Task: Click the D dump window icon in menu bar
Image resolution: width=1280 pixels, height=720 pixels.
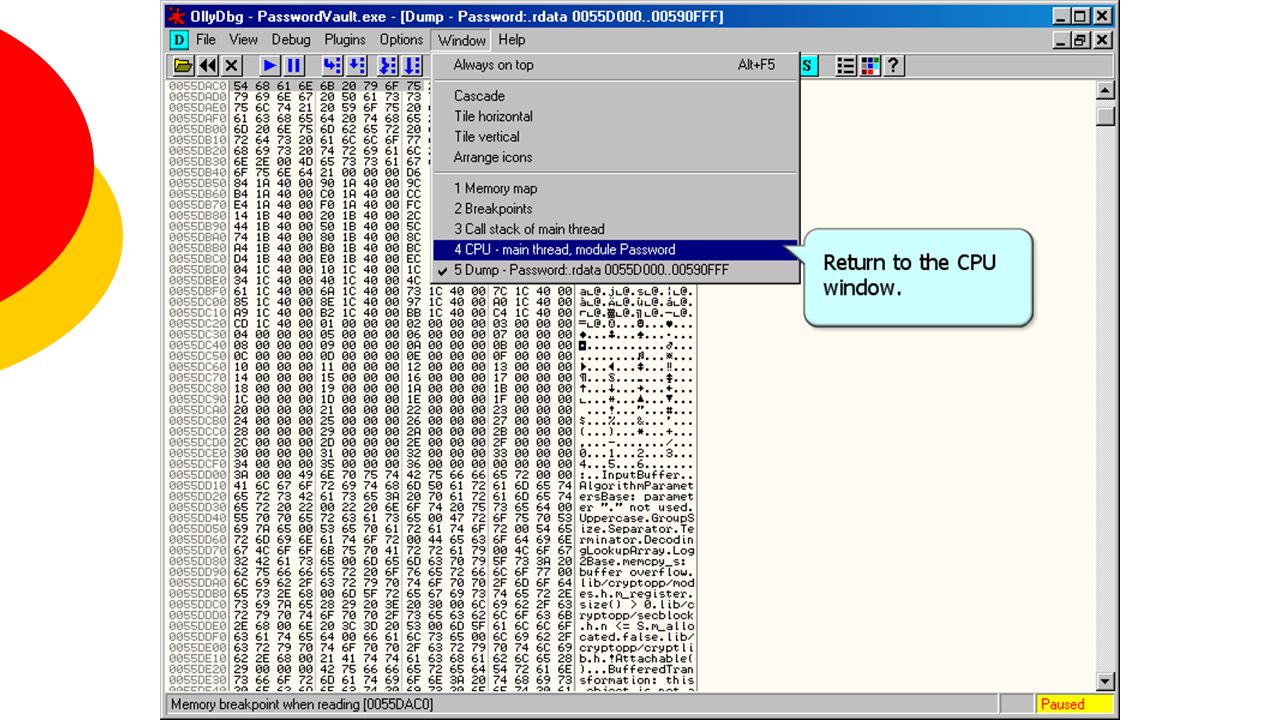Action: (179, 40)
